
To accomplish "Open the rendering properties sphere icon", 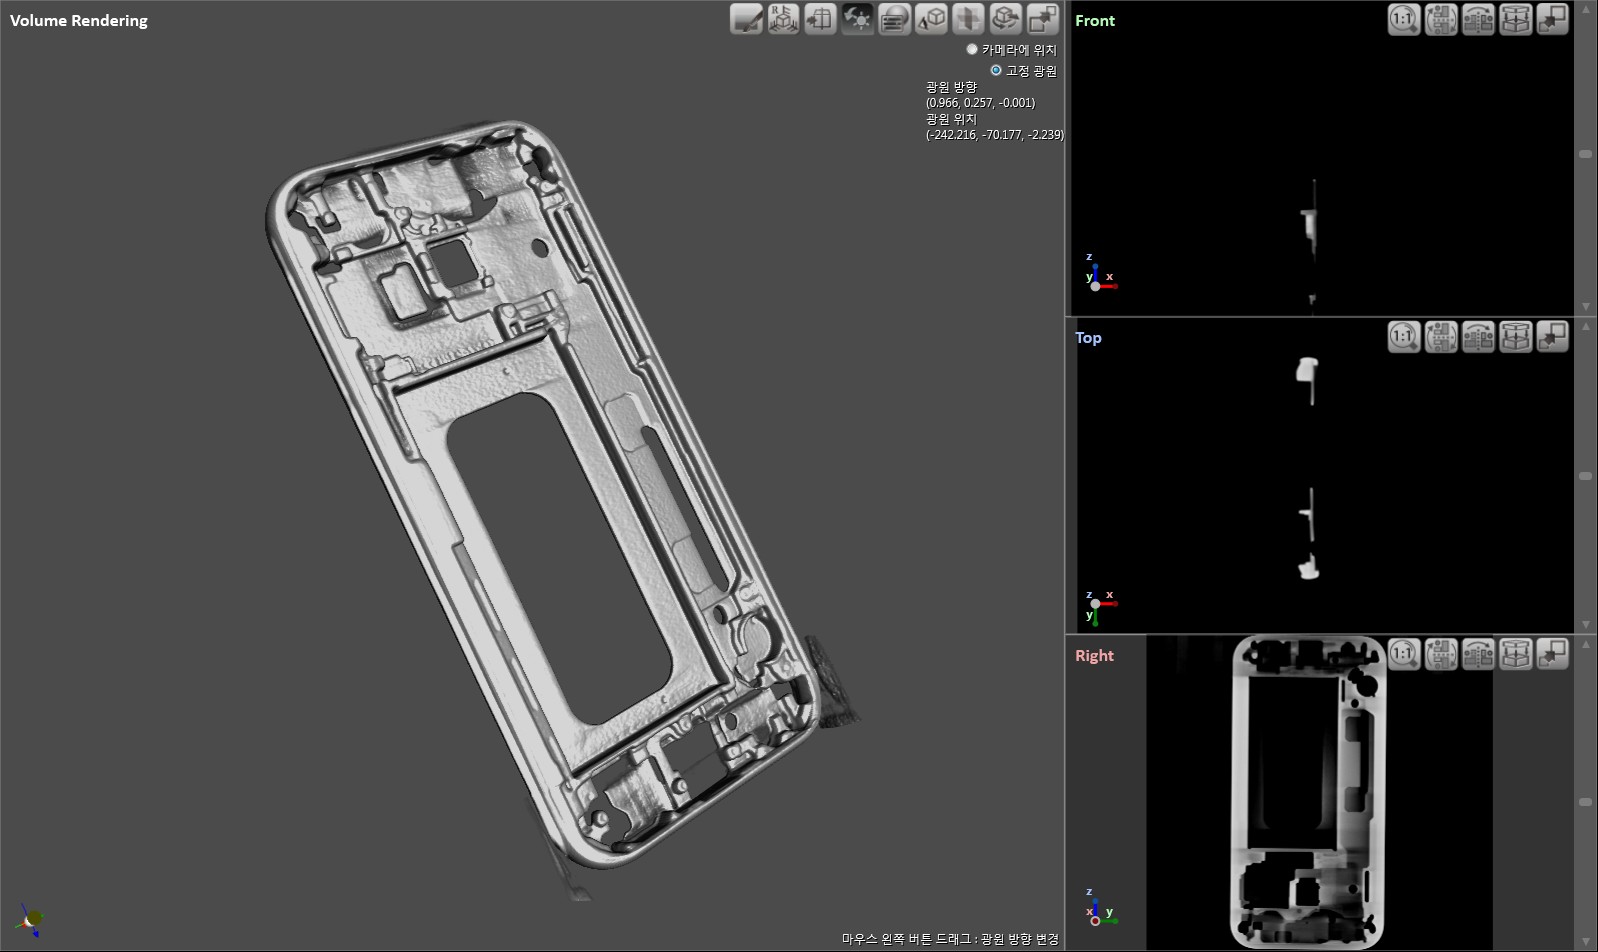I will (894, 19).
